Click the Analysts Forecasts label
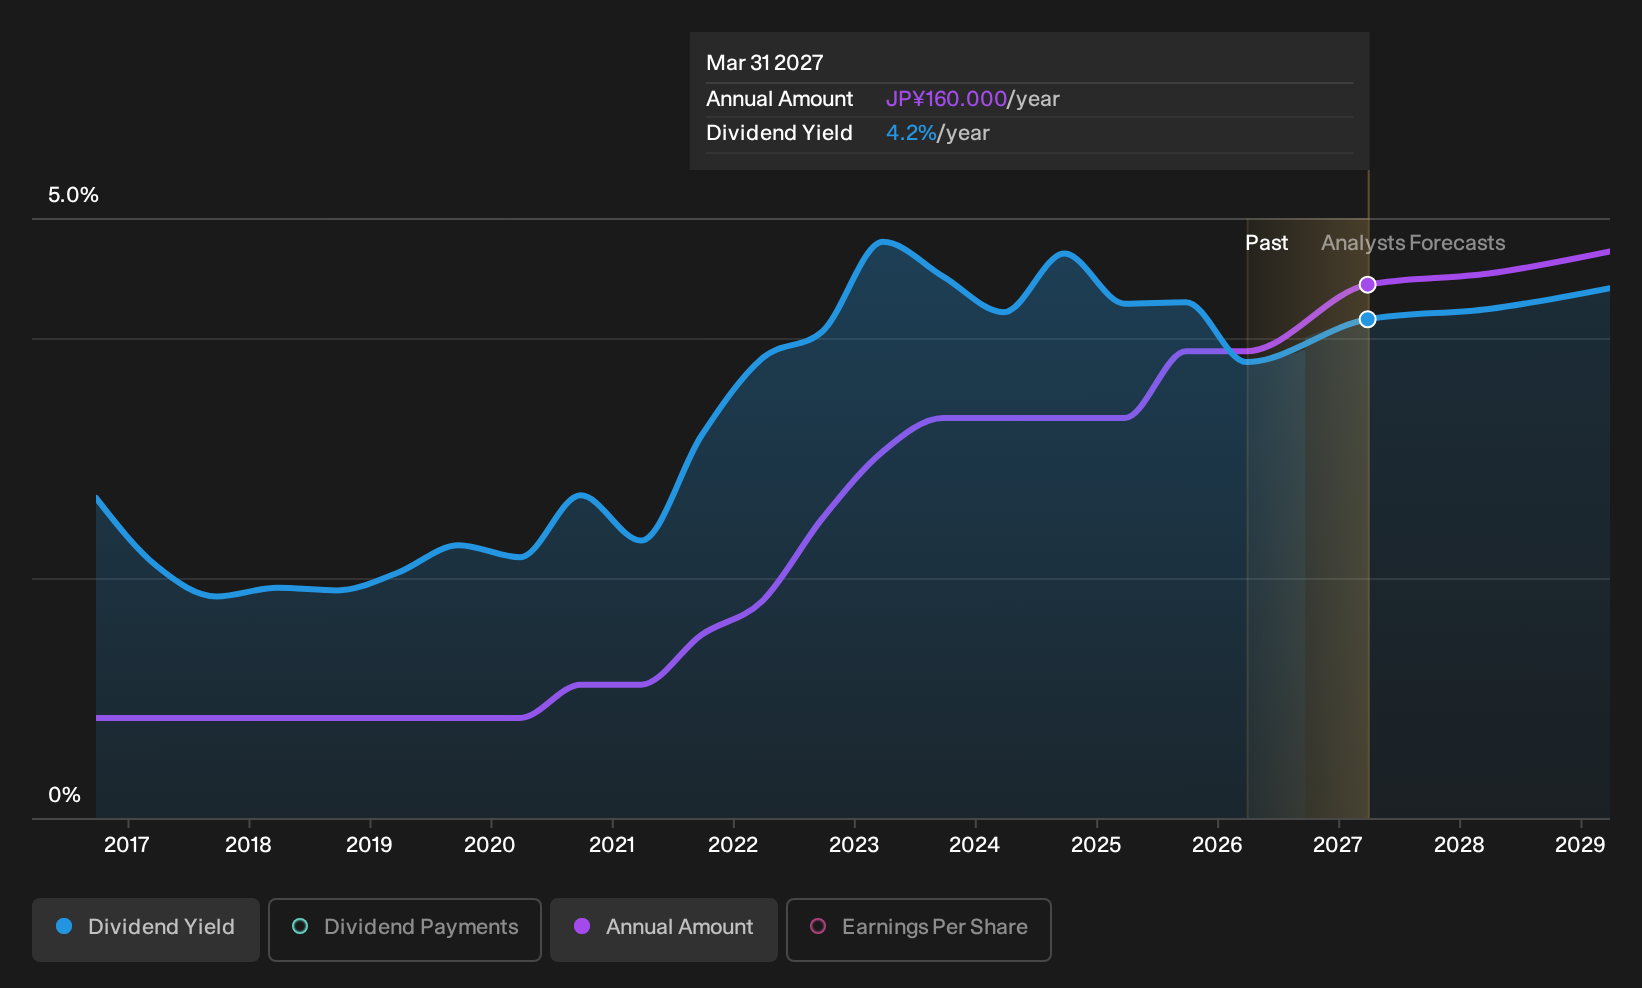Screen dimensions: 1642x988 pyautogui.click(x=1413, y=243)
